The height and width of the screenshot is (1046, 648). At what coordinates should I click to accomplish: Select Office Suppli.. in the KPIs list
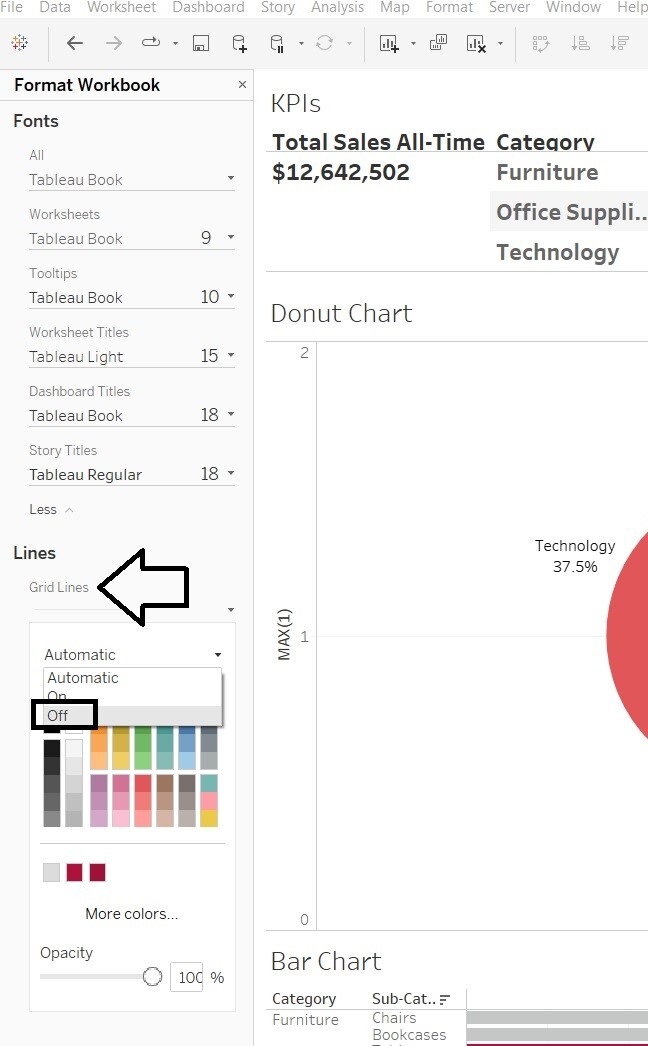[571, 212]
